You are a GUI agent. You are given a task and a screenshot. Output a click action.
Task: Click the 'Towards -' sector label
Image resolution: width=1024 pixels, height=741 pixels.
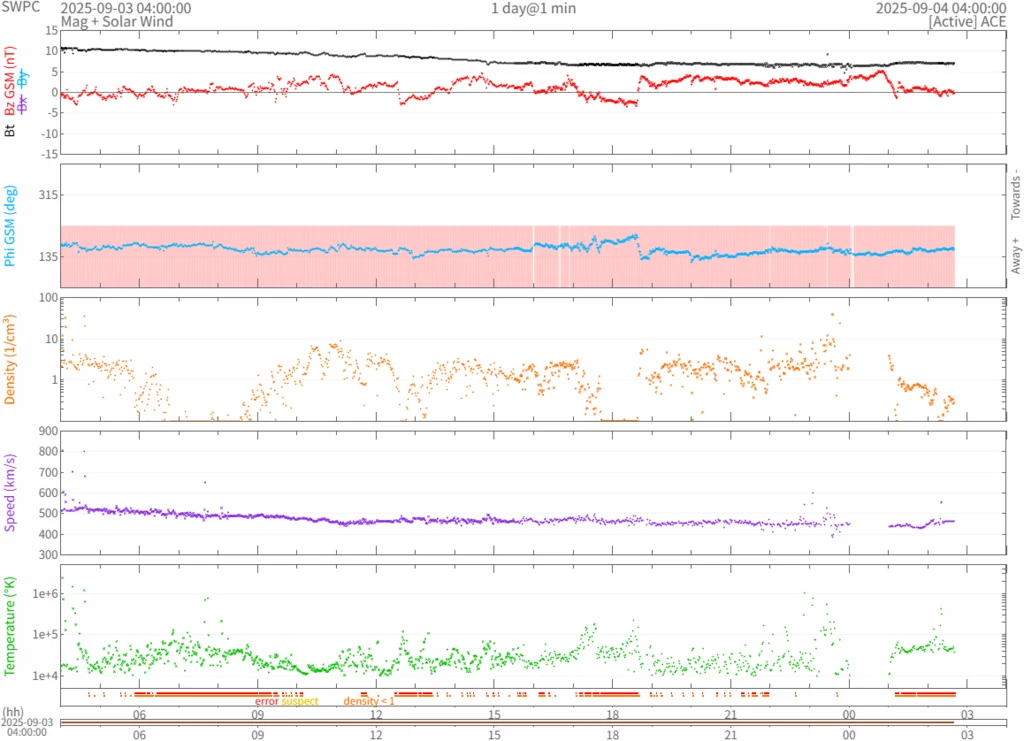click(x=1015, y=193)
